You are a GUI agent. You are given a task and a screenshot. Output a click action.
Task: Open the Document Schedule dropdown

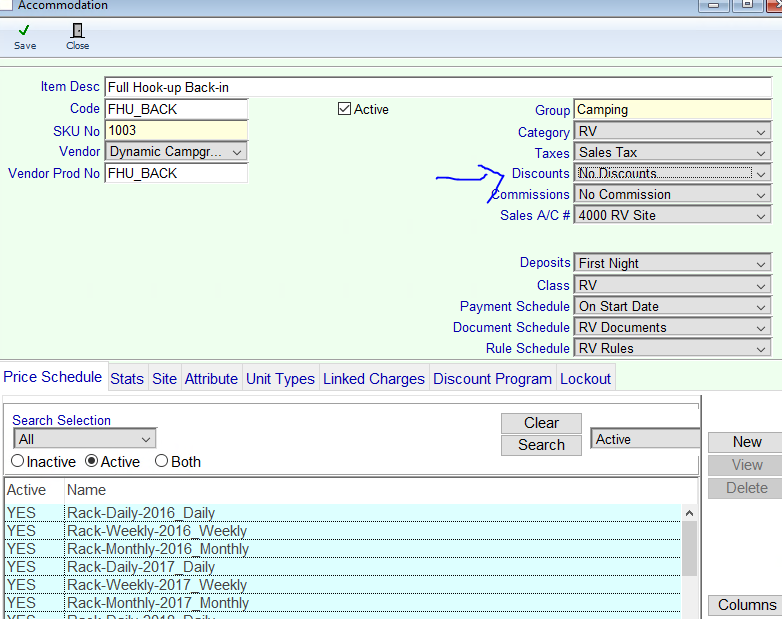click(672, 327)
